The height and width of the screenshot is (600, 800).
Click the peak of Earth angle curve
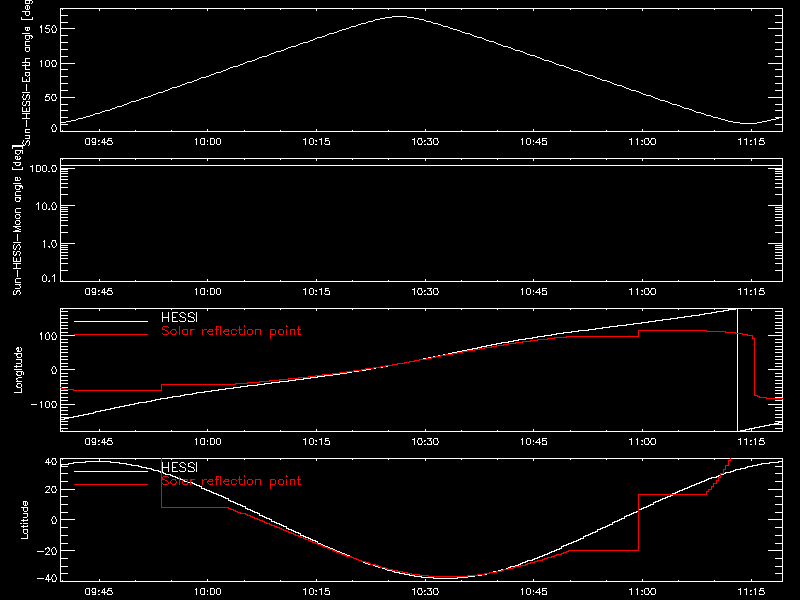pos(399,17)
